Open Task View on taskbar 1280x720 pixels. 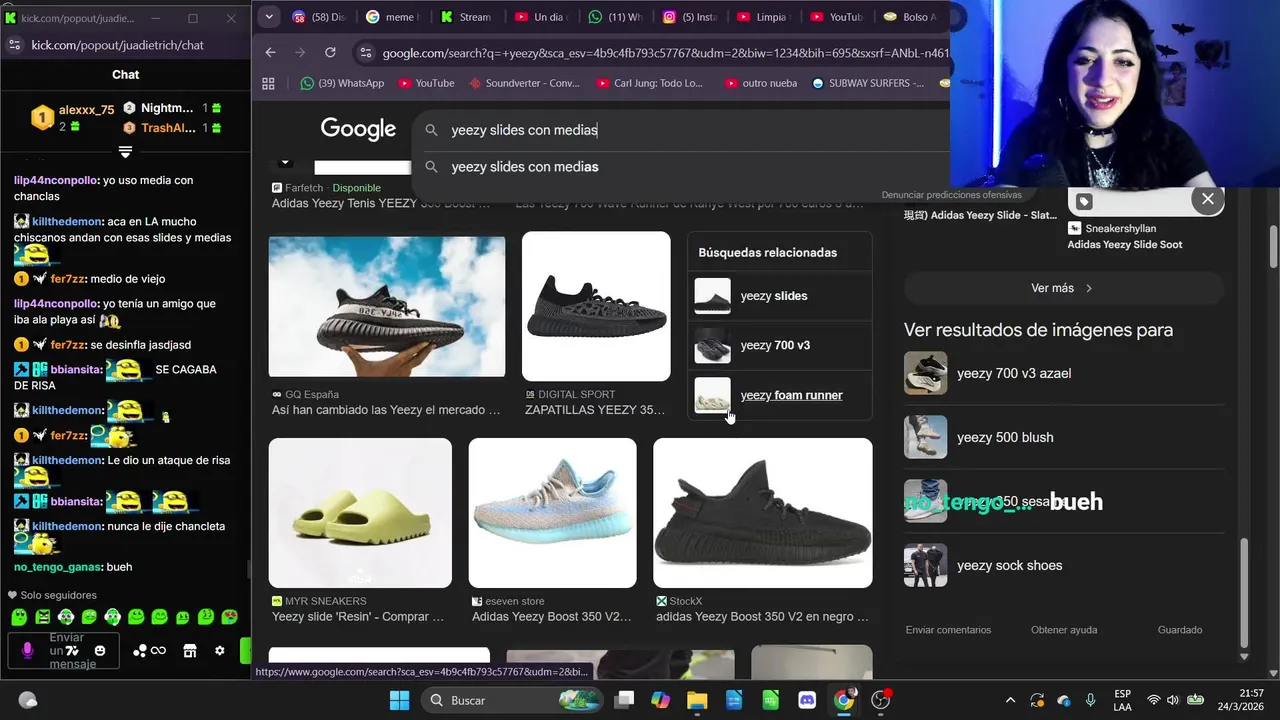pyautogui.click(x=624, y=700)
